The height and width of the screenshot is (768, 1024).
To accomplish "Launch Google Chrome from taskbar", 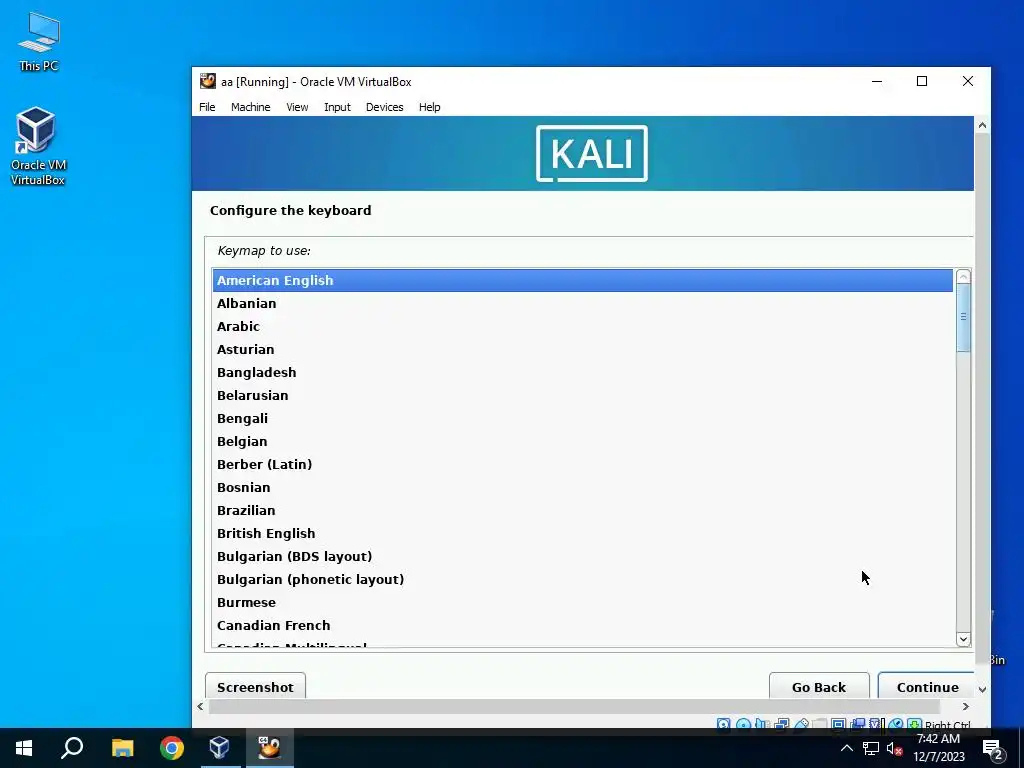I will 172,748.
